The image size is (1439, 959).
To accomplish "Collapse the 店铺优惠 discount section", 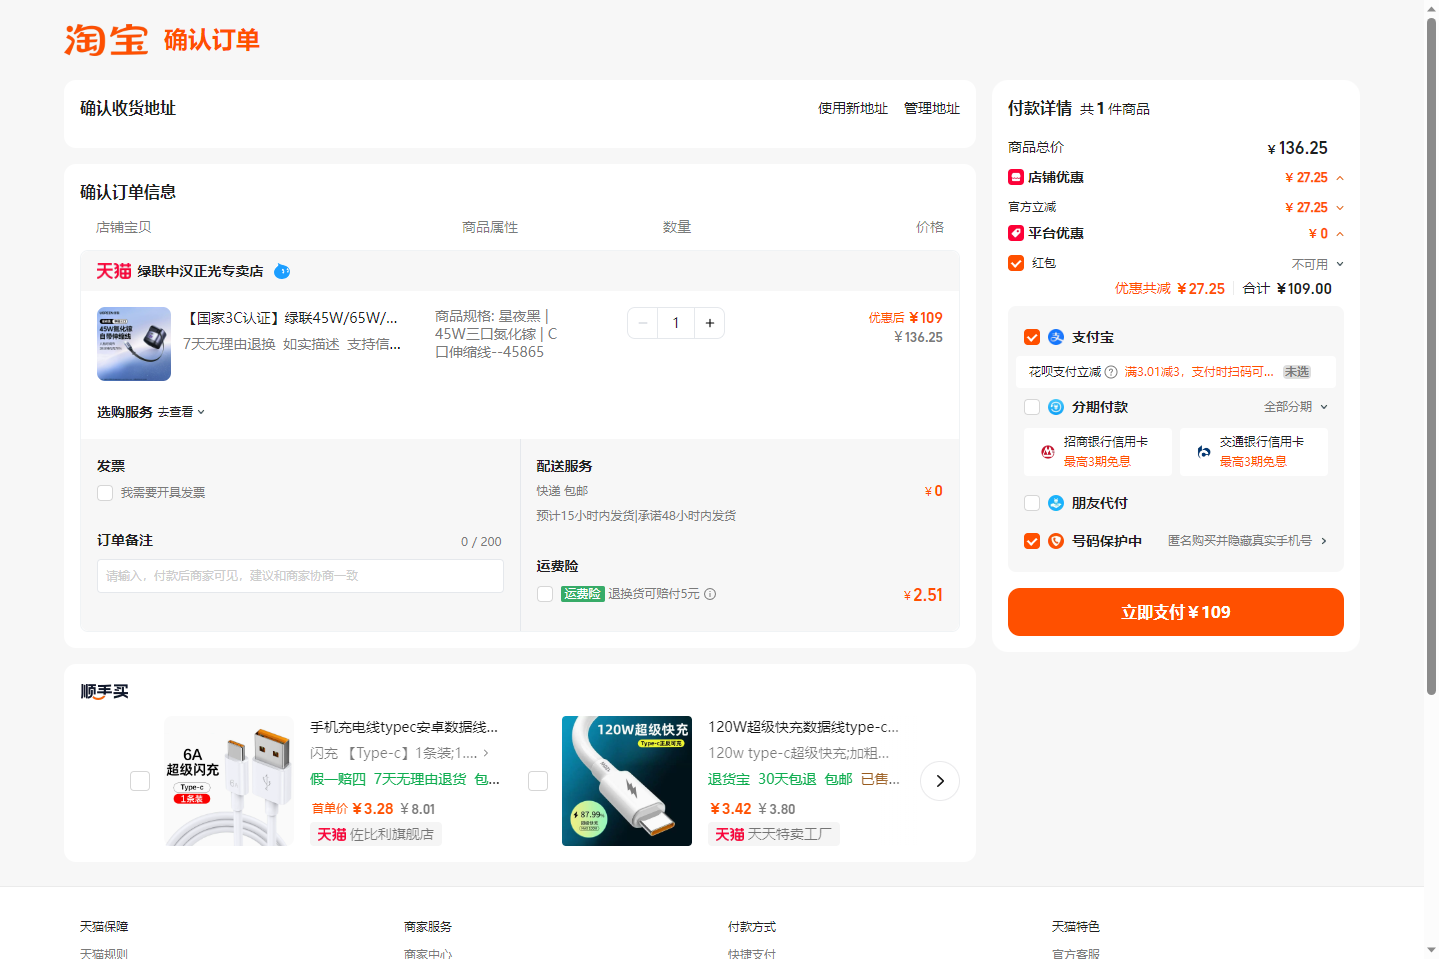I will 1340,178.
